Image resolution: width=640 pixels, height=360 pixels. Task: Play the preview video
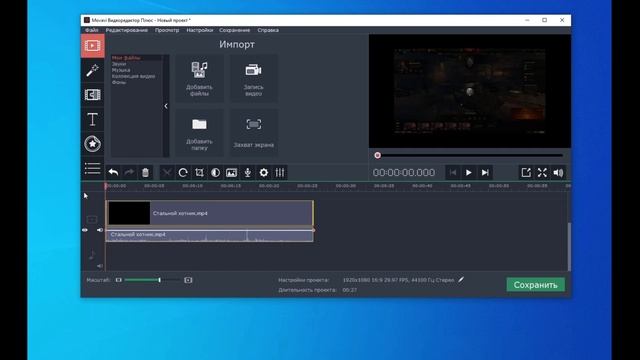coord(469,173)
